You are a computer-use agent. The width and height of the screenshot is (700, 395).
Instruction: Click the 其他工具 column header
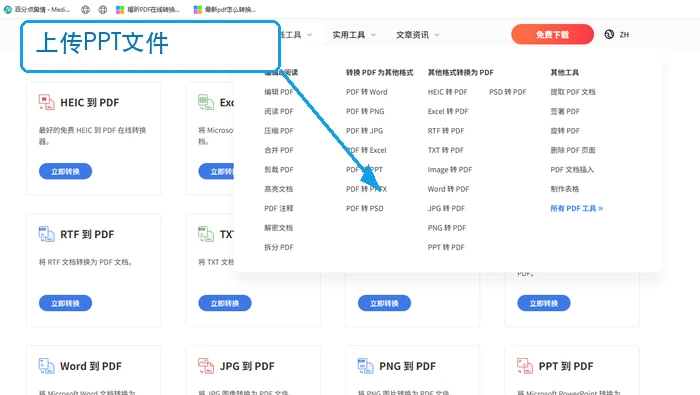pyautogui.click(x=564, y=72)
